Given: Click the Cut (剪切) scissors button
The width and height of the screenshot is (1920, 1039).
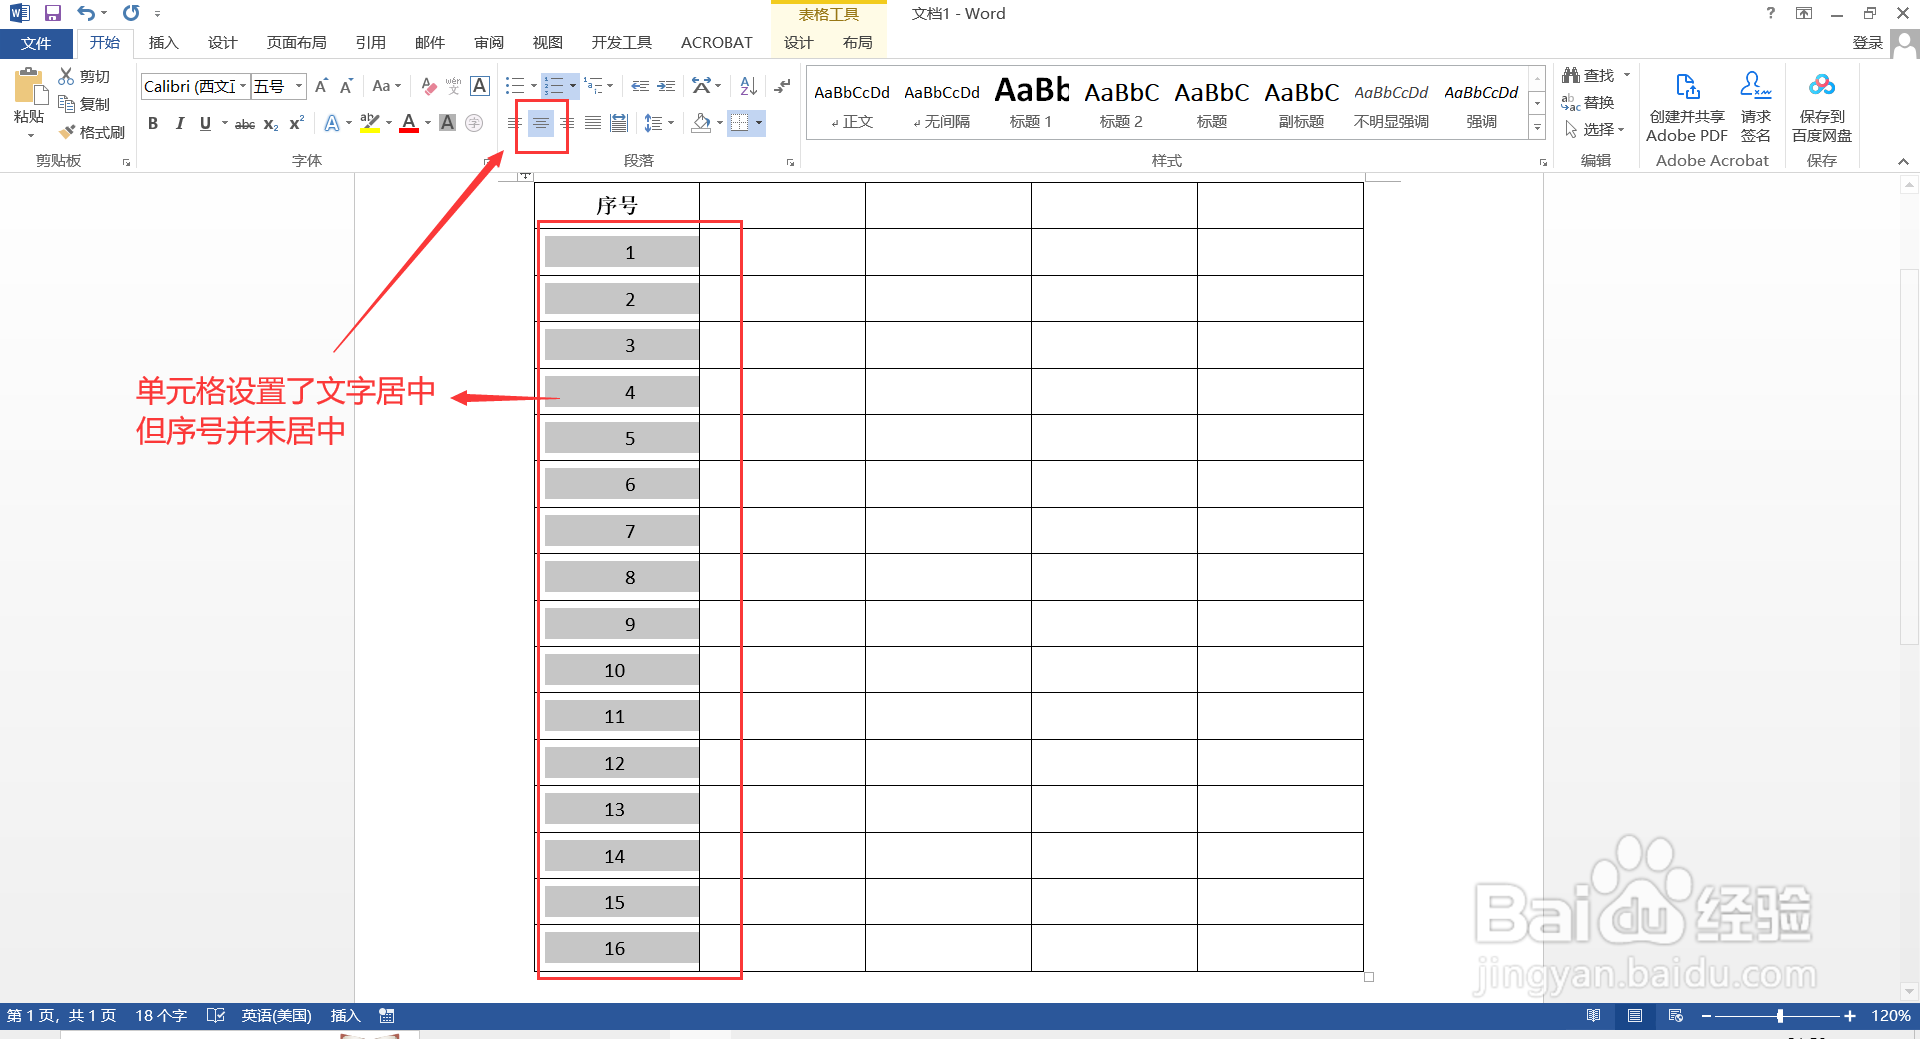Looking at the screenshot, I should 84,76.
